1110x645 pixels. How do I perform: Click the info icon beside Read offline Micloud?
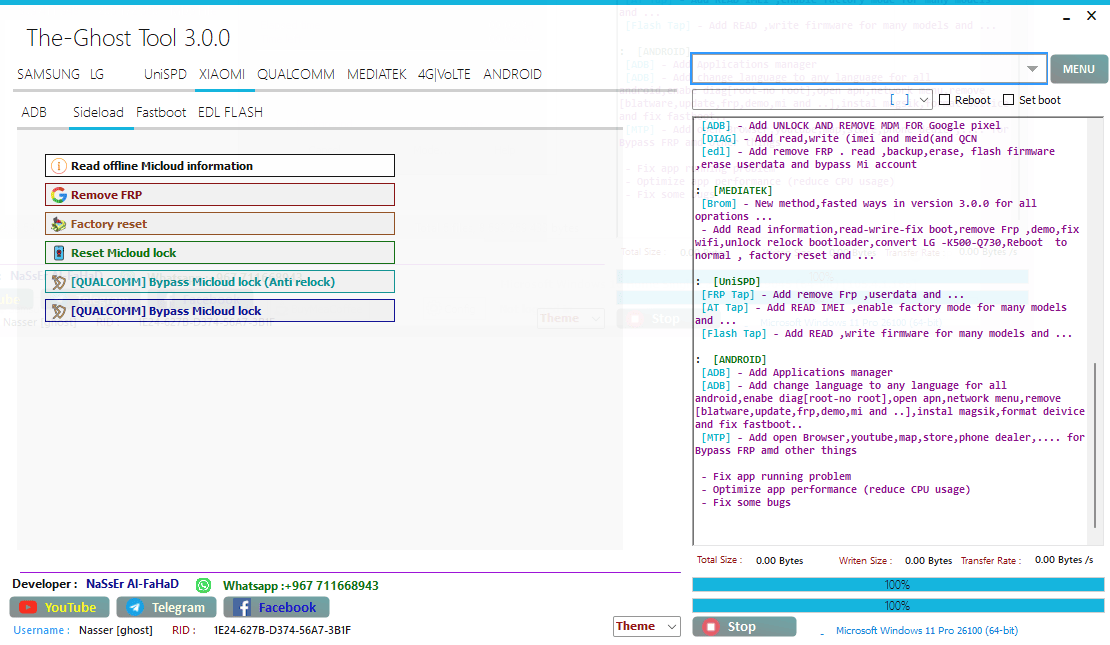pyautogui.click(x=59, y=166)
